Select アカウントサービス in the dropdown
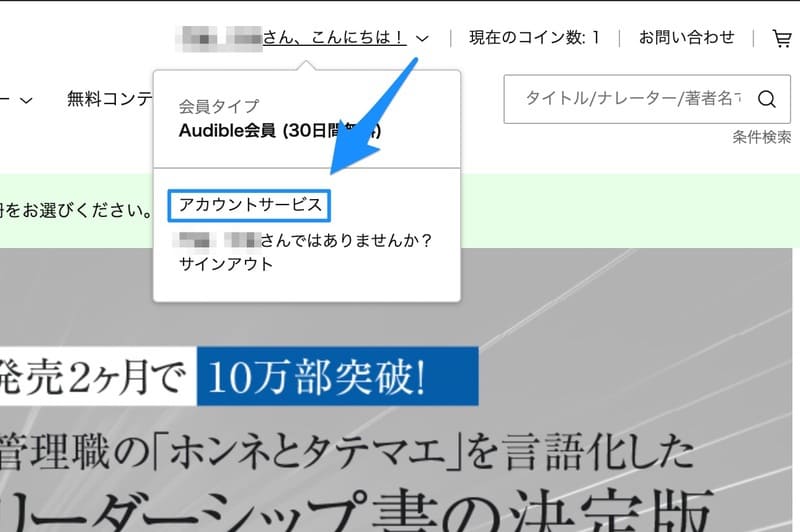800x532 pixels. 249,205
